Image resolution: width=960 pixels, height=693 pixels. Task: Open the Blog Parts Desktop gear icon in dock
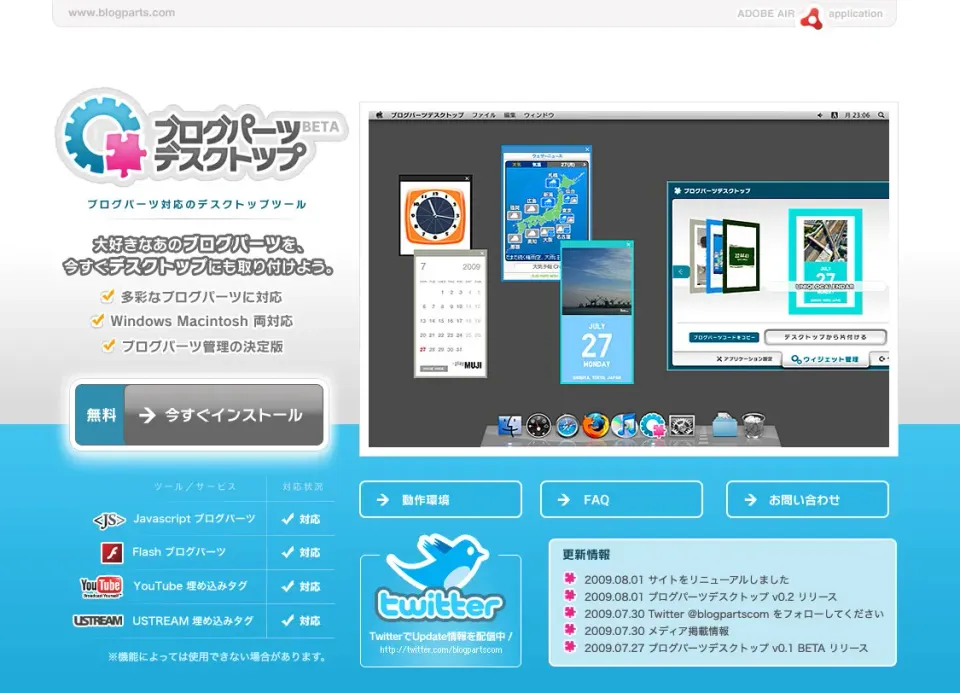[x=653, y=426]
